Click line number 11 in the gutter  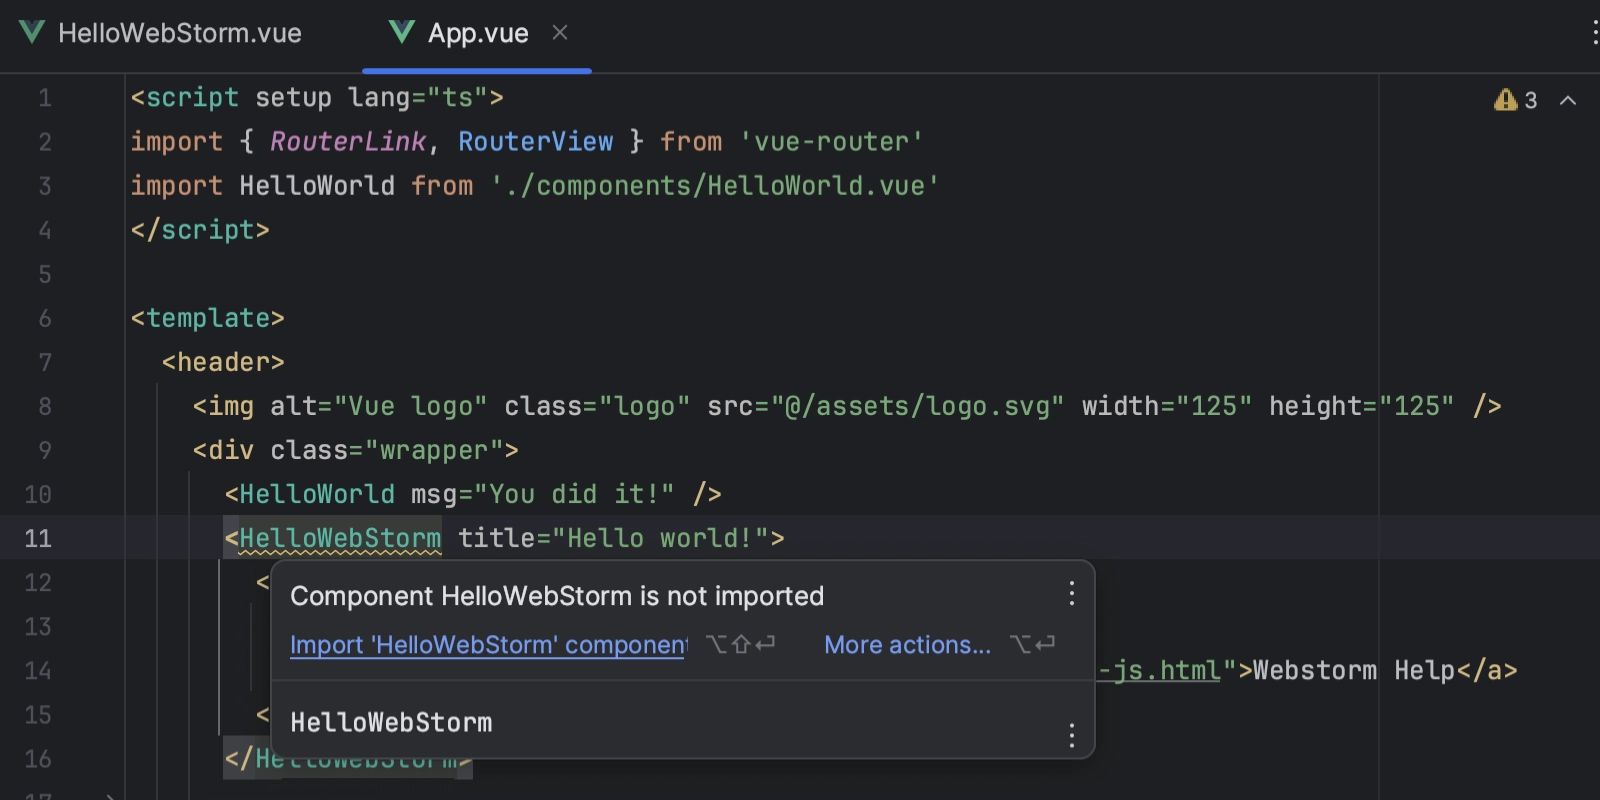click(x=38, y=538)
